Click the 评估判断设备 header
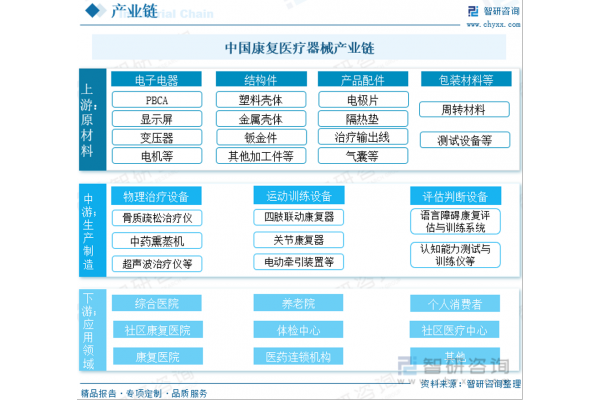The width and height of the screenshot is (600, 400). click(455, 195)
